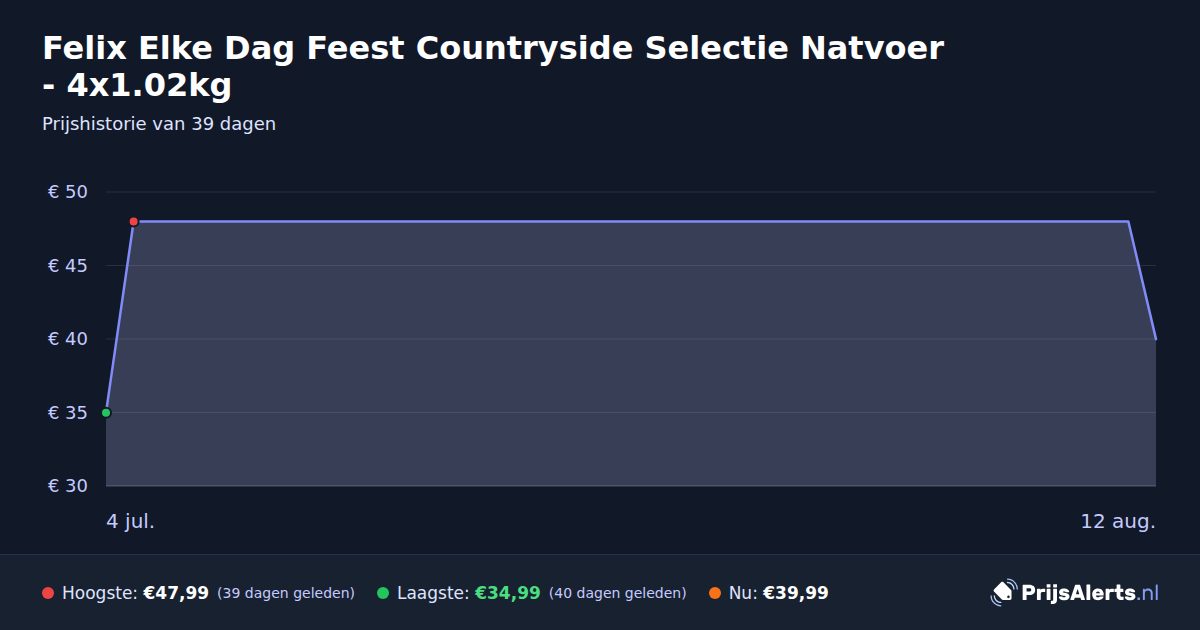Click the red Hoogste legend dot
The width and height of the screenshot is (1200, 630).
coord(48,593)
